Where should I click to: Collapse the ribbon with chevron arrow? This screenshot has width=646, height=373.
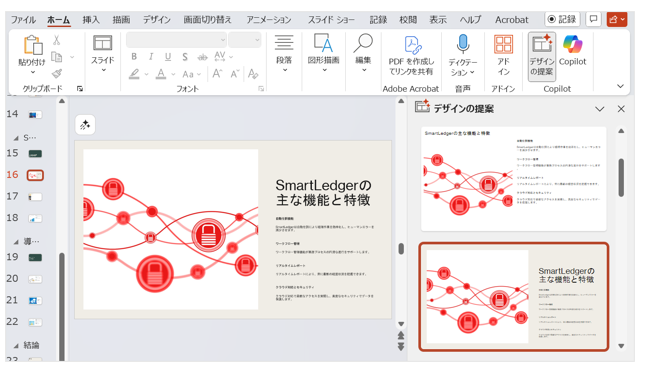pyautogui.click(x=620, y=86)
